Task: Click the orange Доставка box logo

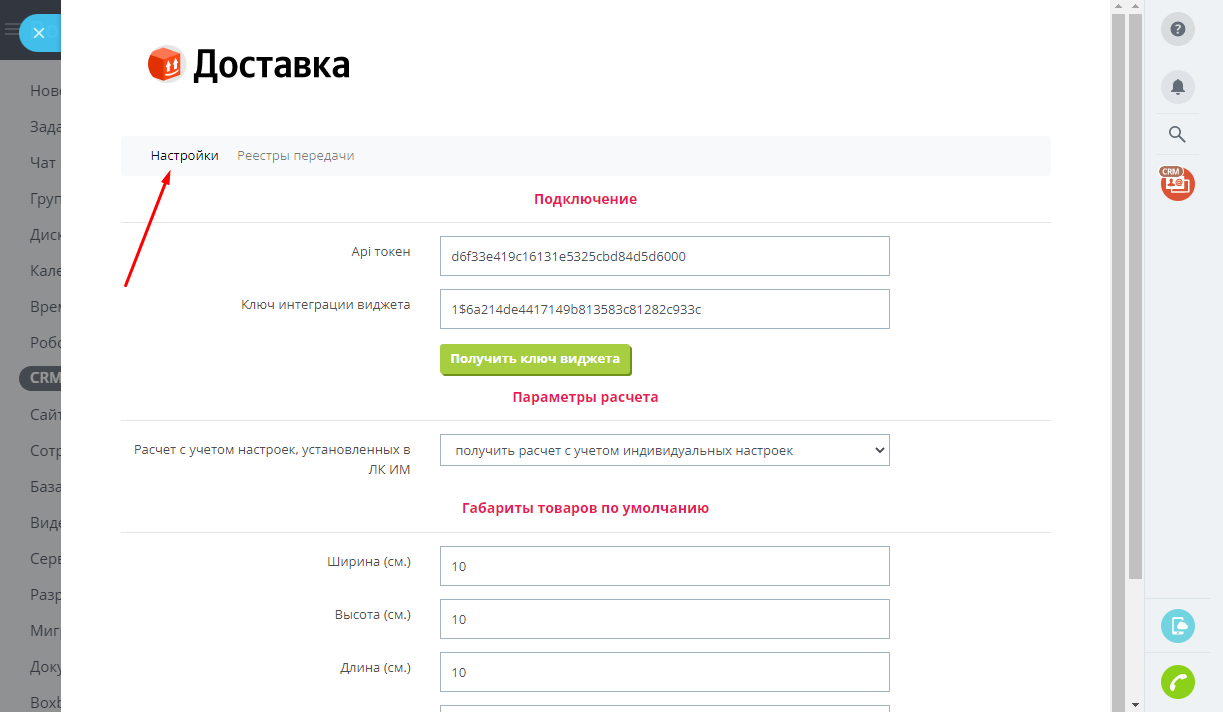Action: [166, 64]
